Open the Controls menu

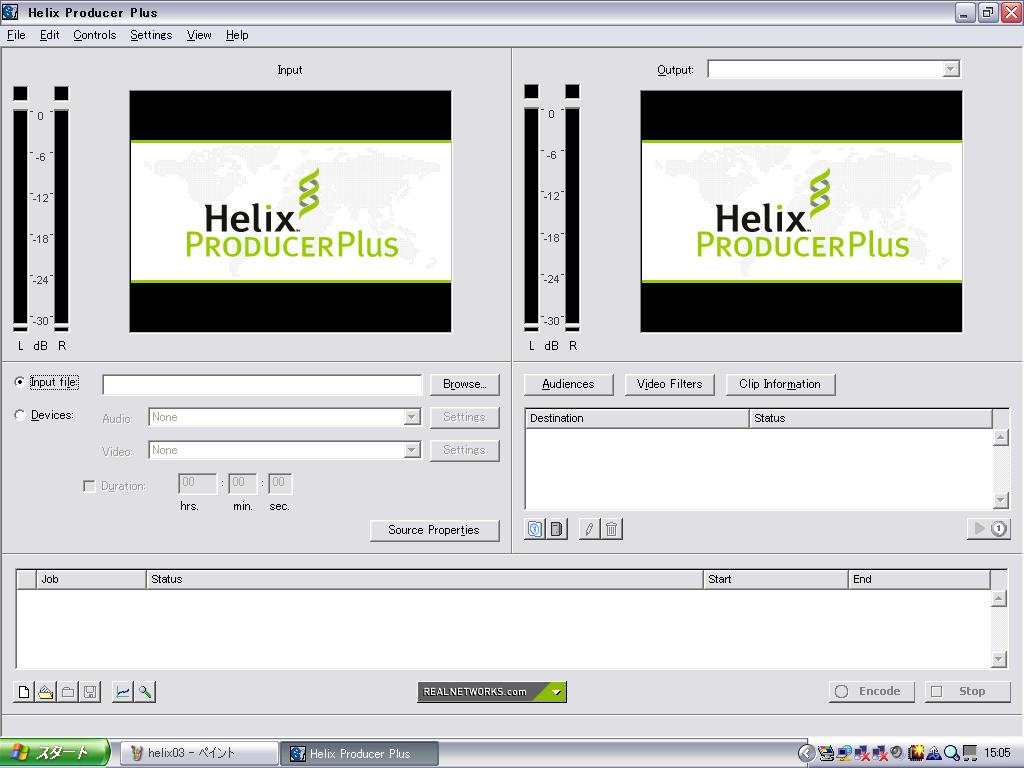click(95, 35)
